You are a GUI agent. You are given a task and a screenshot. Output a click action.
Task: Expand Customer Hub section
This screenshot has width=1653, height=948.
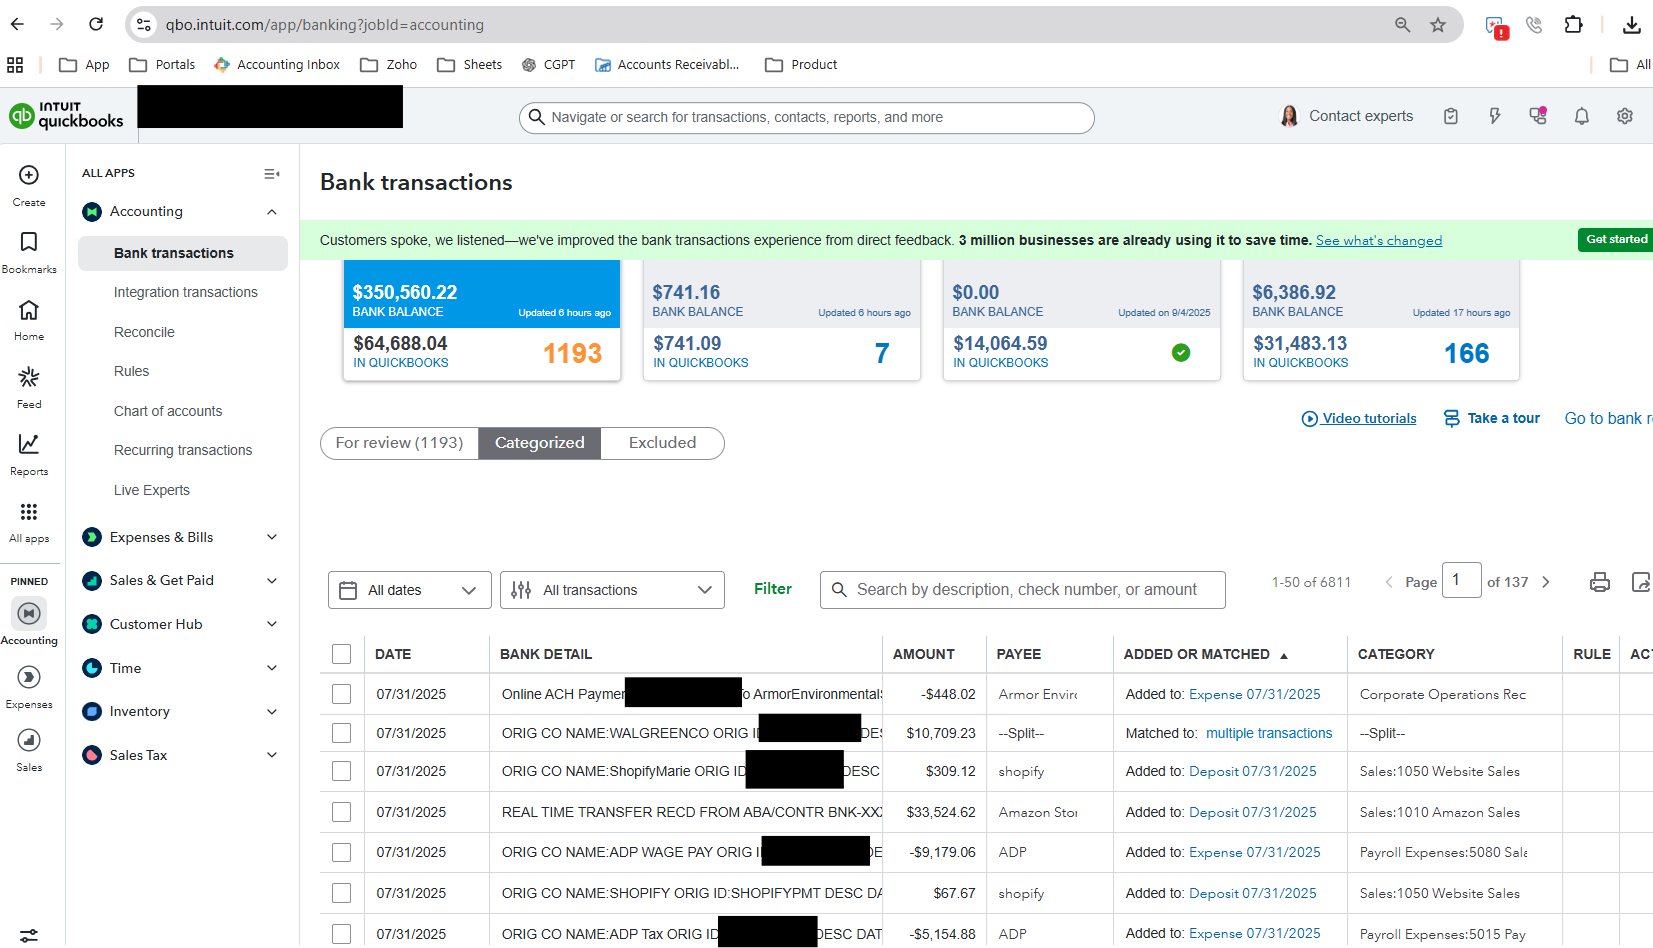tap(272, 624)
